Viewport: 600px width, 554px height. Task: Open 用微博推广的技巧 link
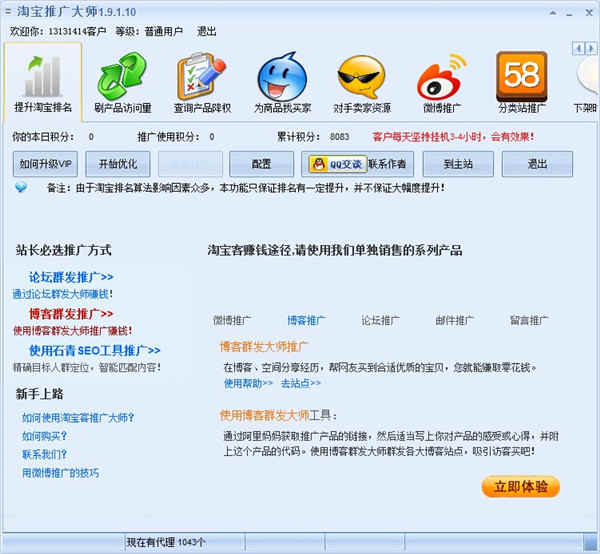click(60, 473)
